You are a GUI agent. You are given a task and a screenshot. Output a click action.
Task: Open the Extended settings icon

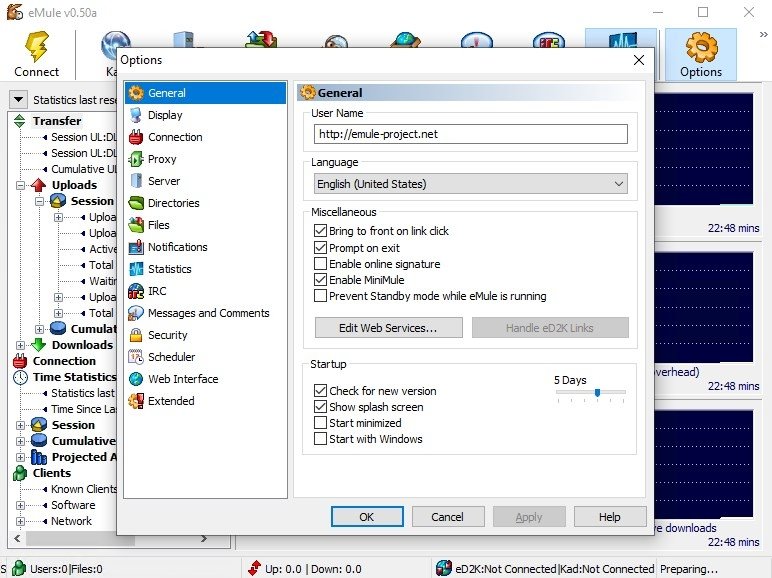coord(136,401)
